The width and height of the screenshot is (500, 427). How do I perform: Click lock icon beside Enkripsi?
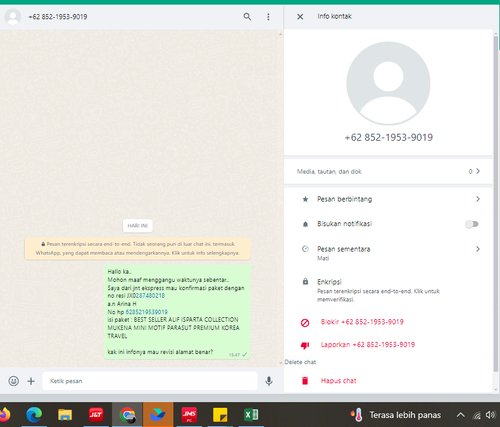click(305, 282)
